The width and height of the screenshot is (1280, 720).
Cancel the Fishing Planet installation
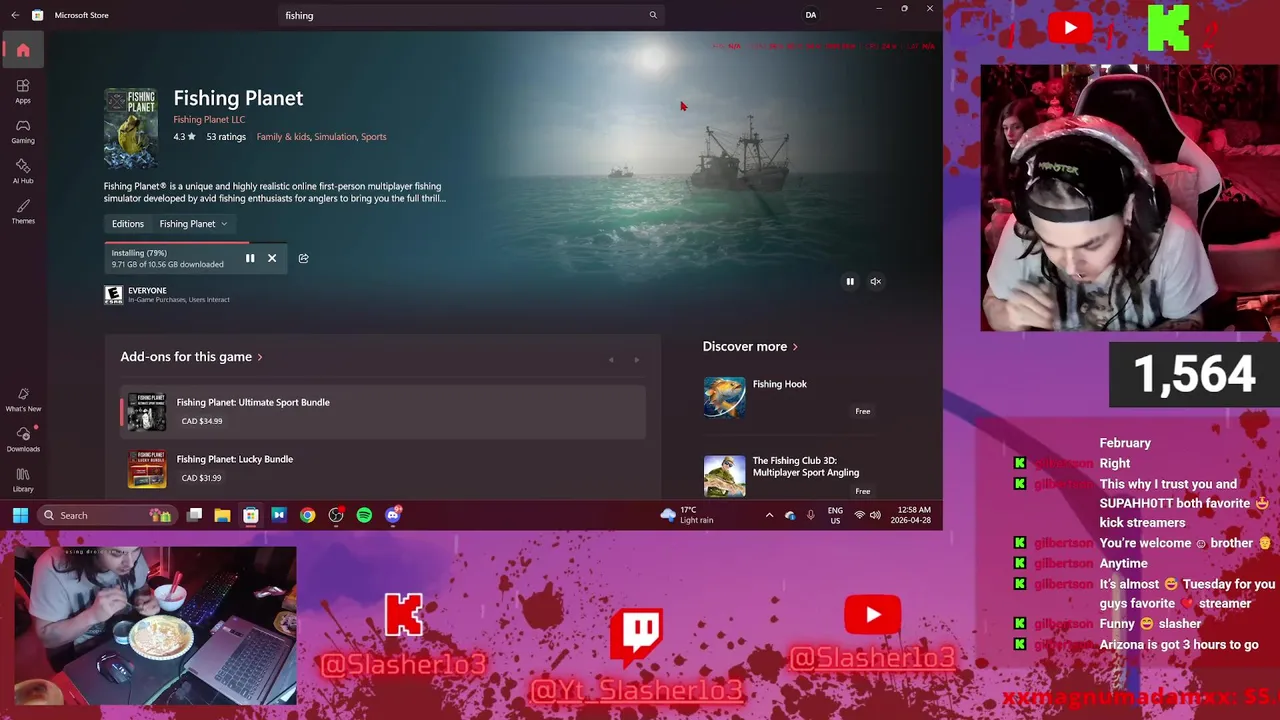[x=272, y=258]
